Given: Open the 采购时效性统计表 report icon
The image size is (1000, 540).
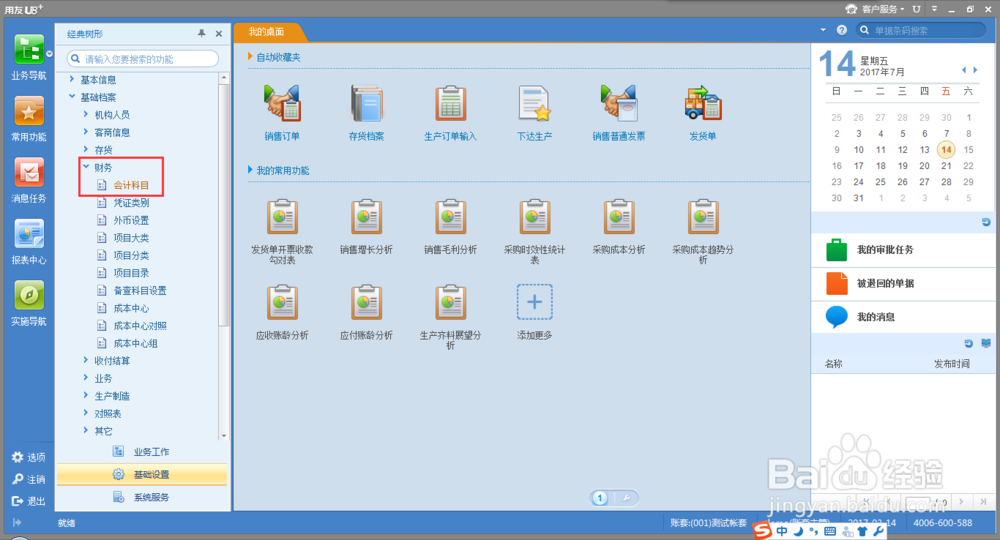Looking at the screenshot, I should pos(534,217).
